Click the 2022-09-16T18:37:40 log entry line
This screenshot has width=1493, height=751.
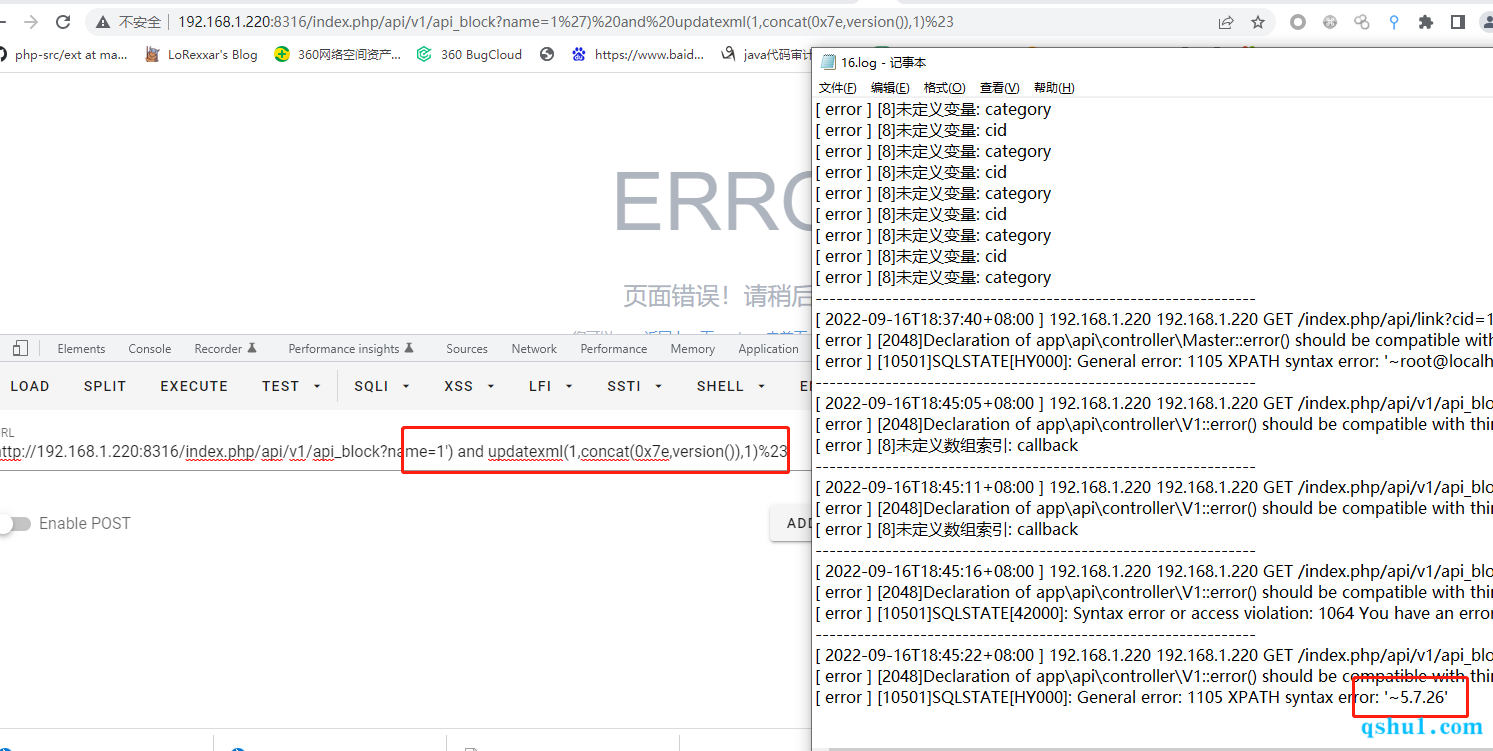pyautogui.click(x=1154, y=320)
